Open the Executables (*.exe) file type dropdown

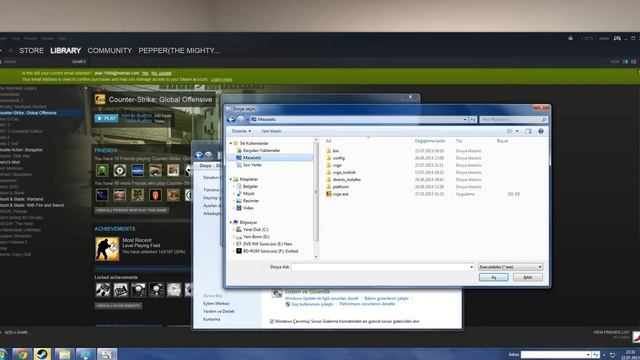click(510, 267)
